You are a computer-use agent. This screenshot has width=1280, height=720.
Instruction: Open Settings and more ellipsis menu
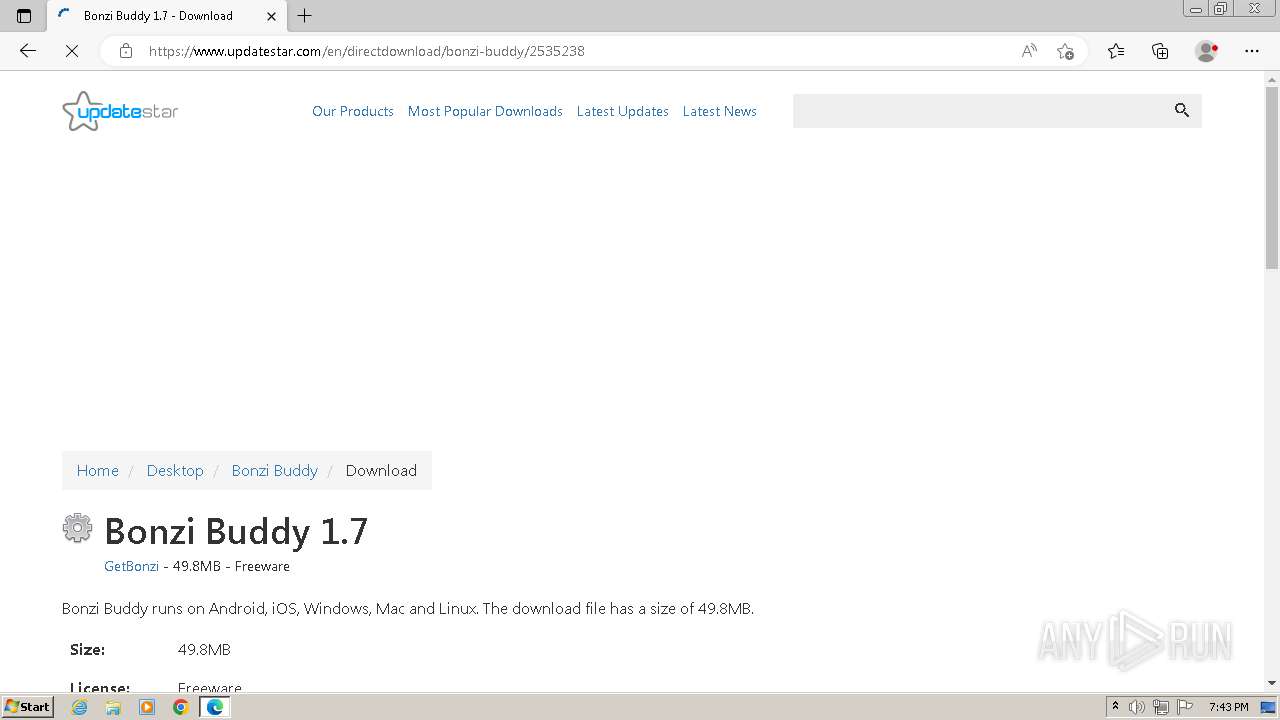click(x=1252, y=51)
